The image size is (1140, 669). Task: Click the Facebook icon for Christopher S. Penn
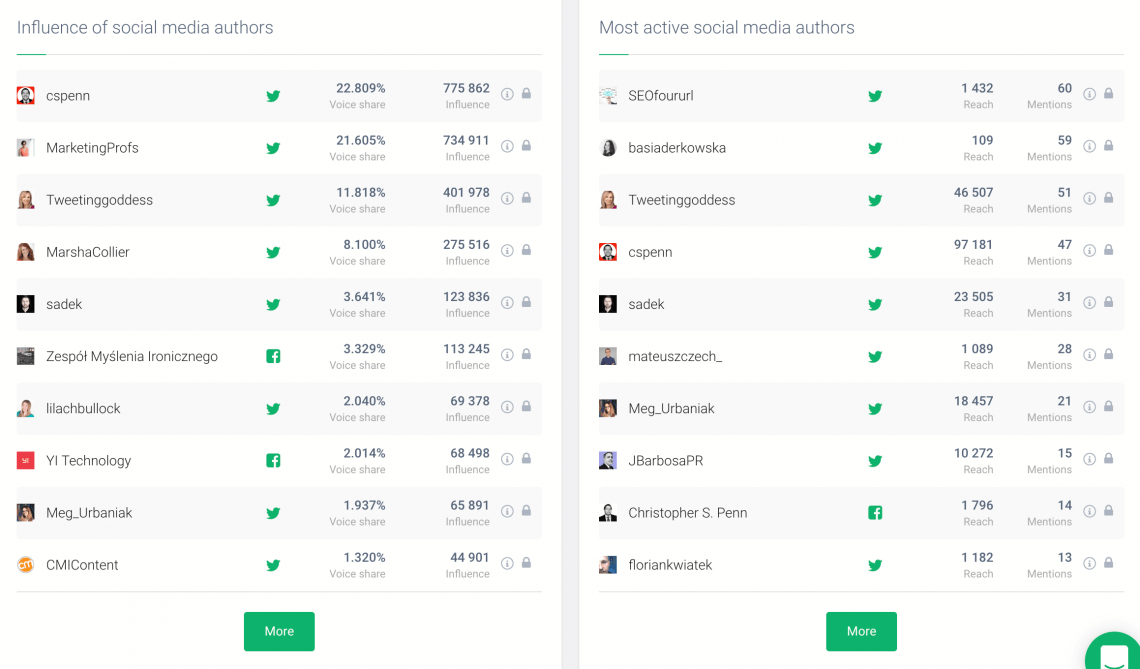point(875,513)
